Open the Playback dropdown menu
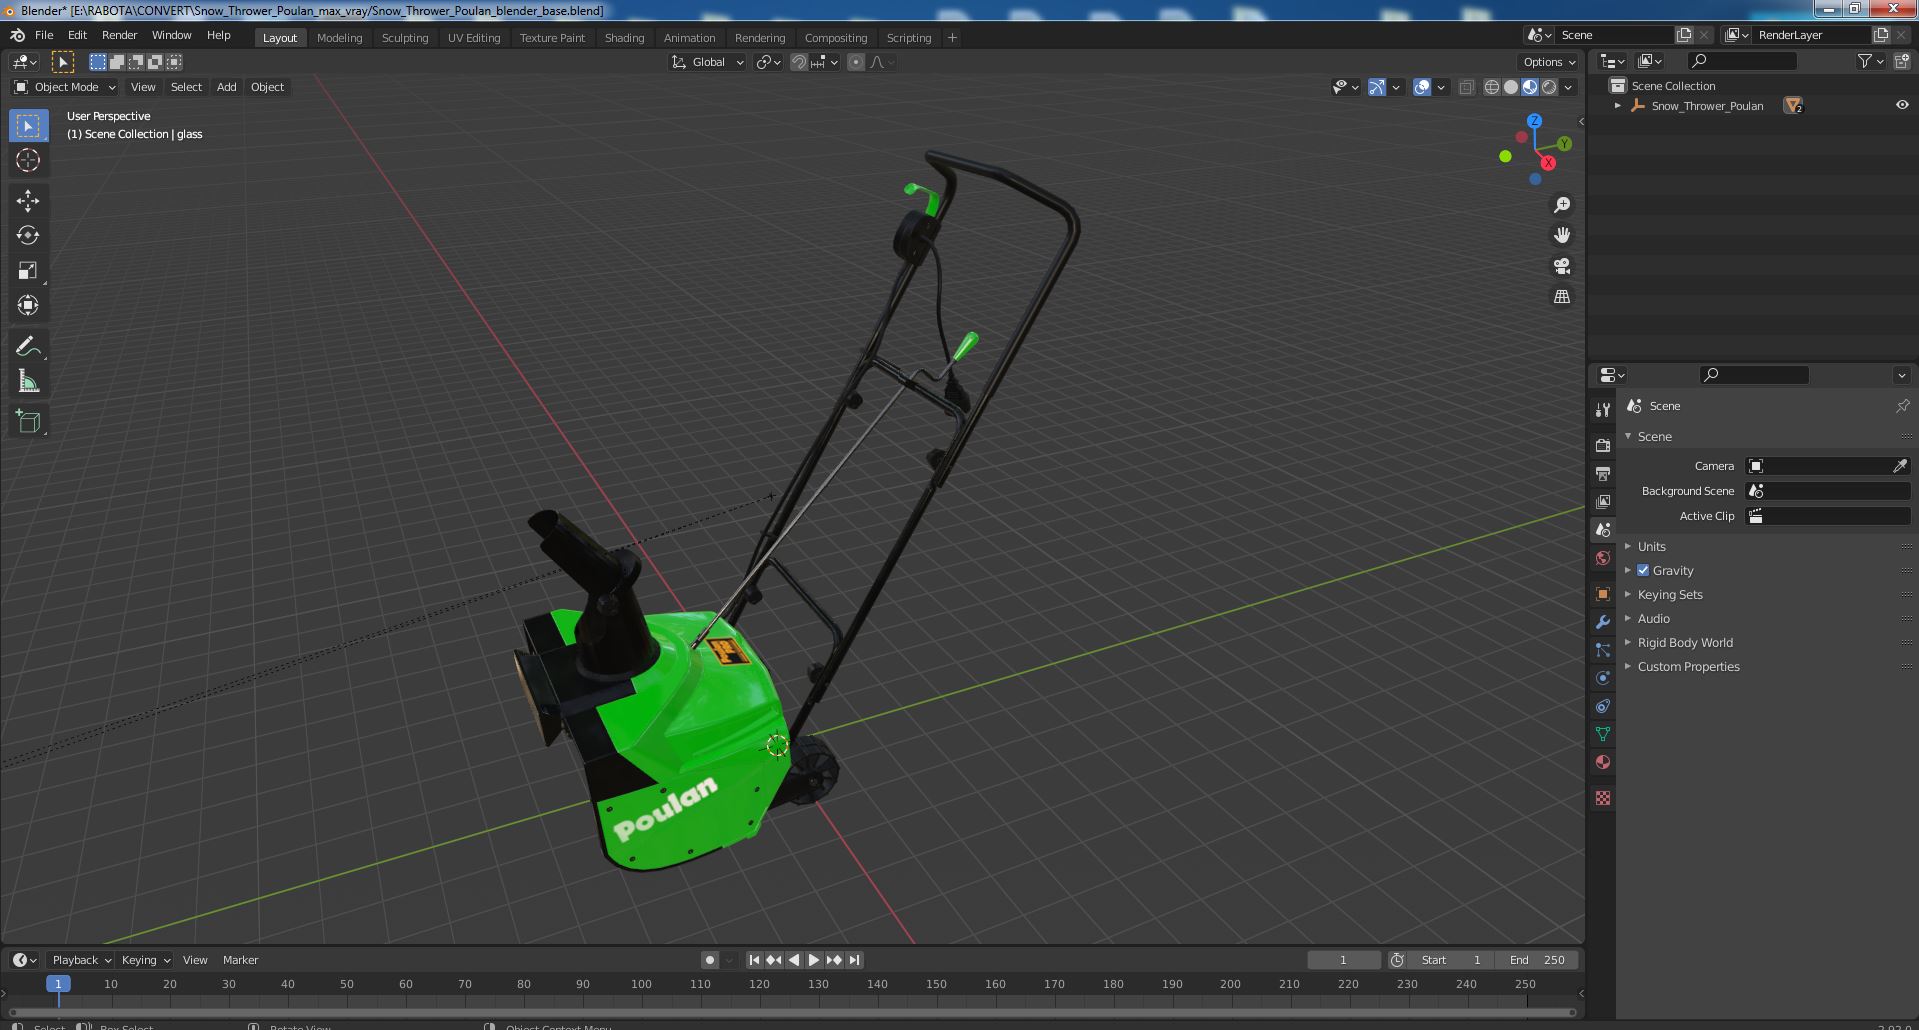This screenshot has width=1919, height=1030. [81, 960]
